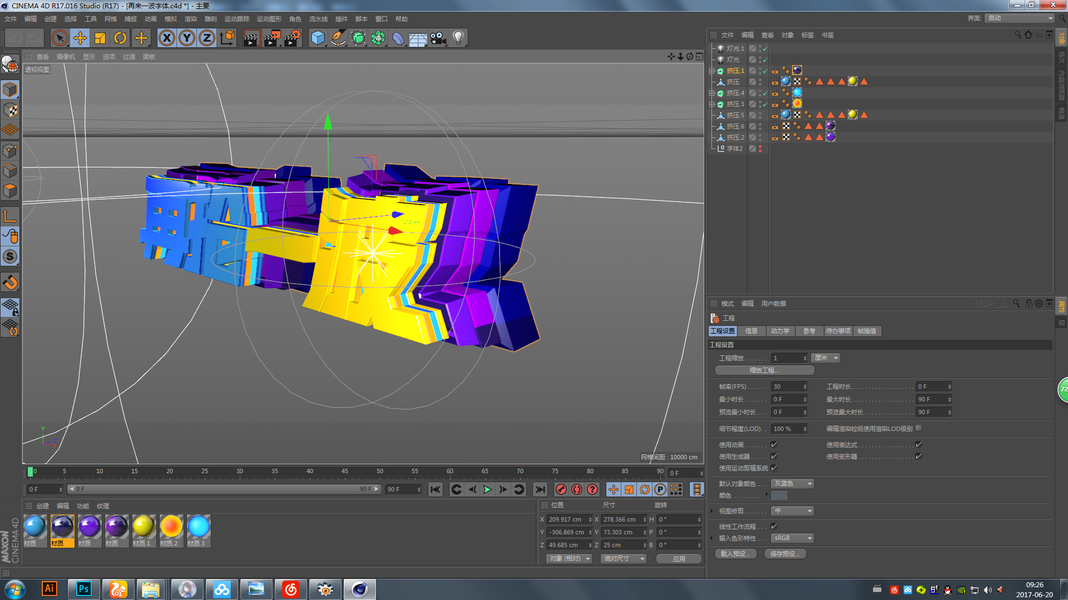Screen dimensions: 1068x600
Task: Click the home icon in object manager
Action: coord(1028,35)
